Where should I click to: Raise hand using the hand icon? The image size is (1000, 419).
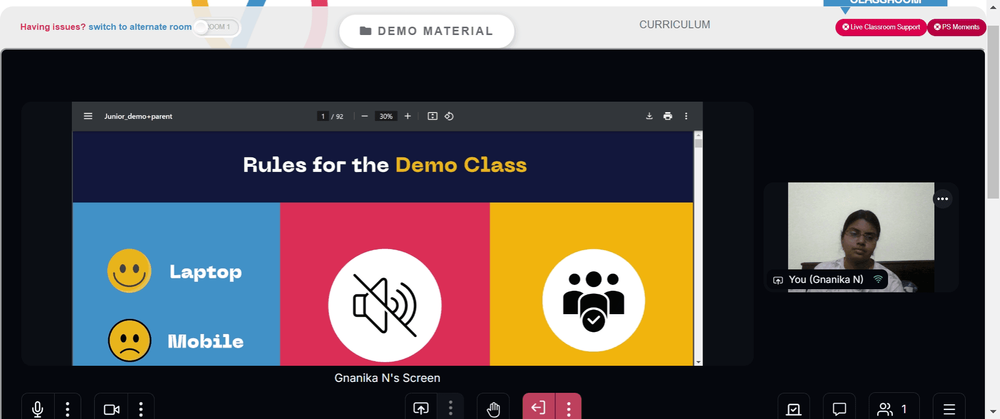[493, 409]
